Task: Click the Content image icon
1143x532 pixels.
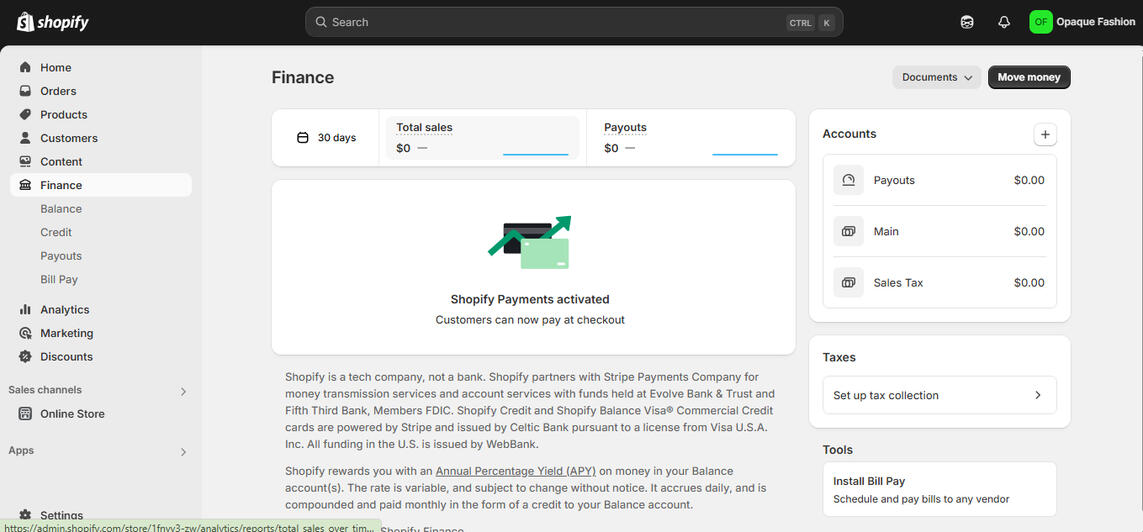Action: 26,161
